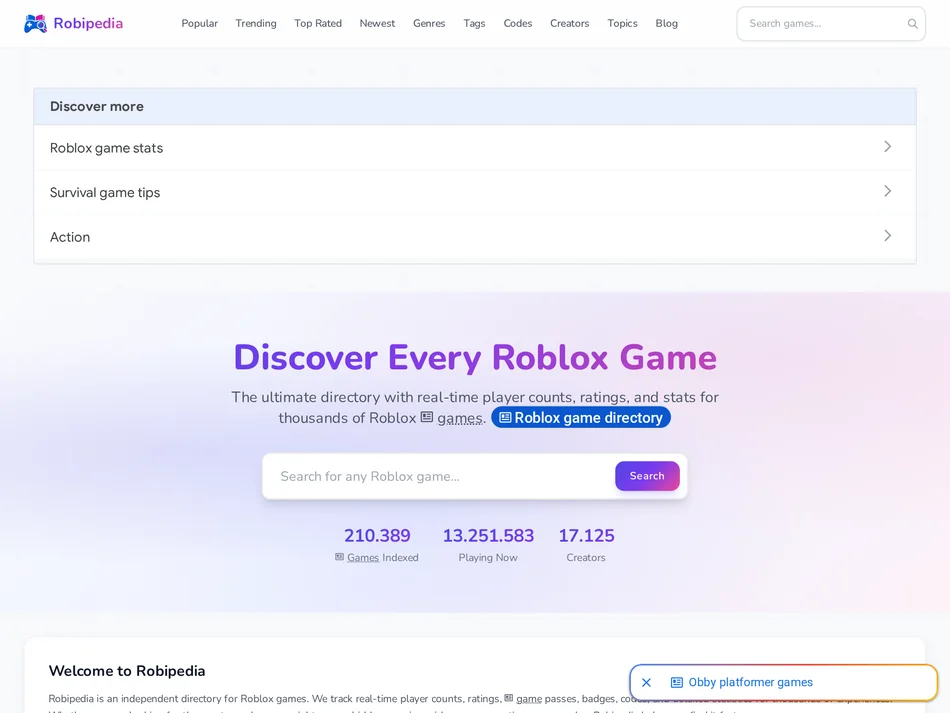Click the icon before 'game passes' text
Image resolution: width=950 pixels, height=713 pixels.
(x=508, y=698)
